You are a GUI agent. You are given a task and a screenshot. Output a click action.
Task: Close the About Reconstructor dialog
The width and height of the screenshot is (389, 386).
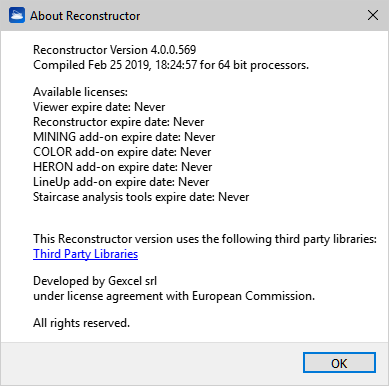(373, 15)
